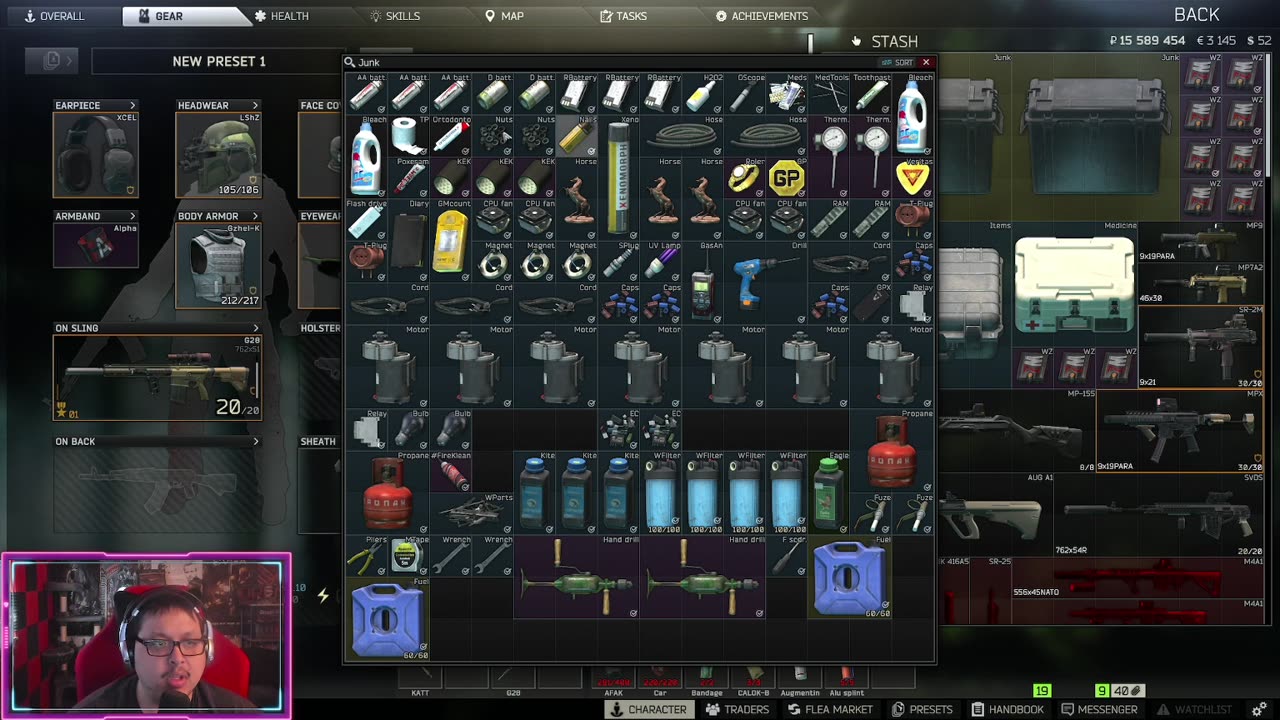Click the #FireKlean gun lube item
The height and width of the screenshot is (720, 1280).
pyautogui.click(x=451, y=472)
